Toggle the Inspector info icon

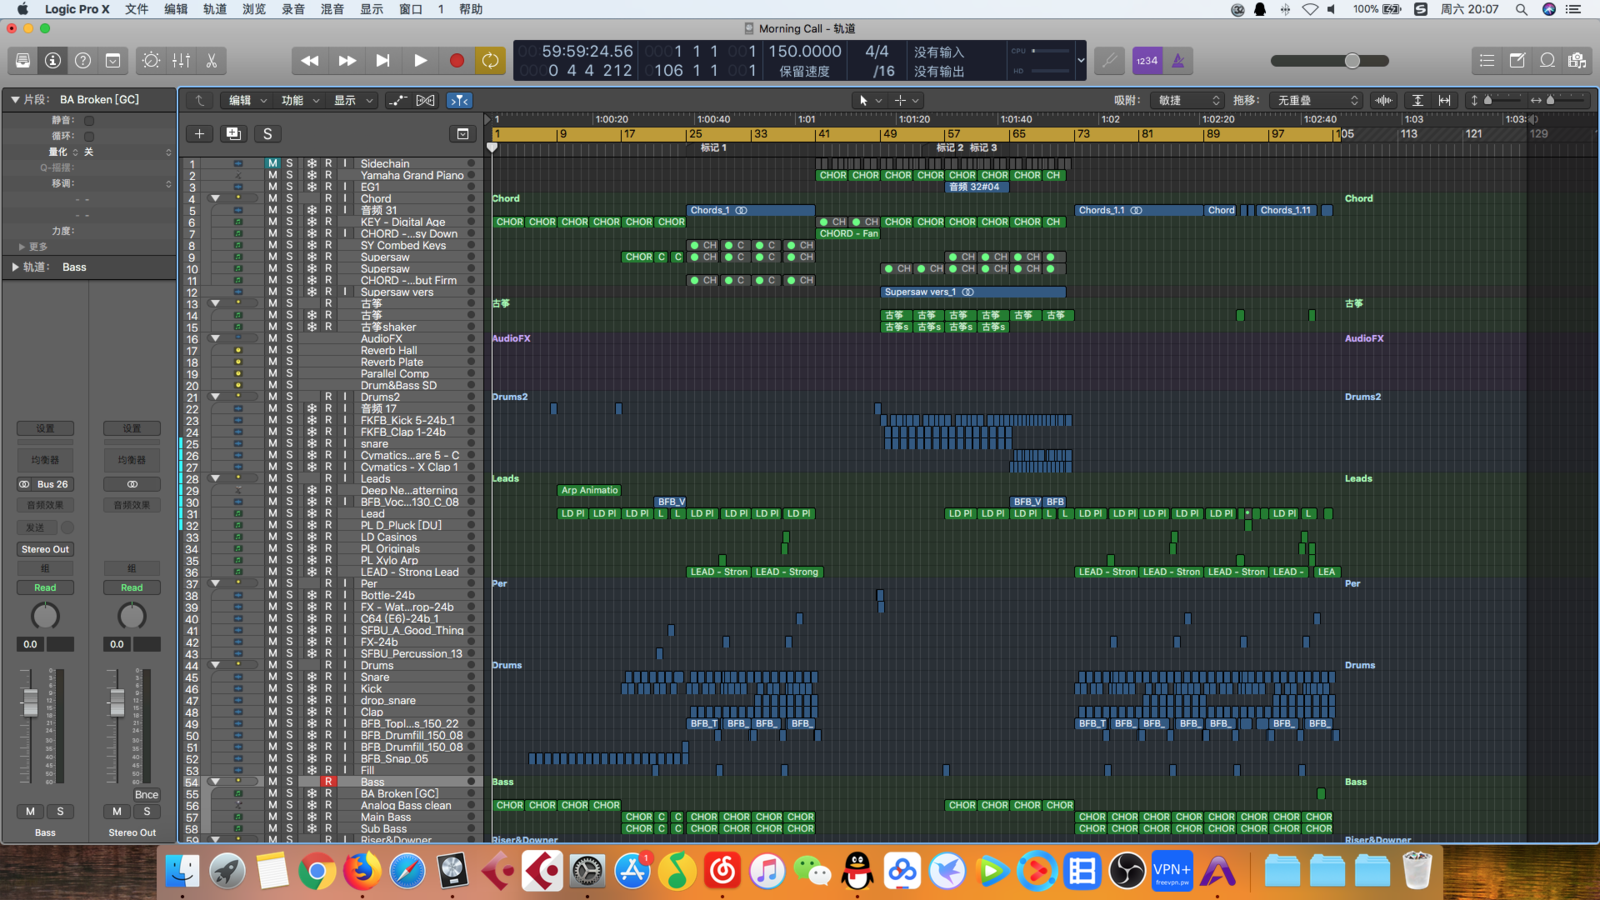pyautogui.click(x=53, y=61)
